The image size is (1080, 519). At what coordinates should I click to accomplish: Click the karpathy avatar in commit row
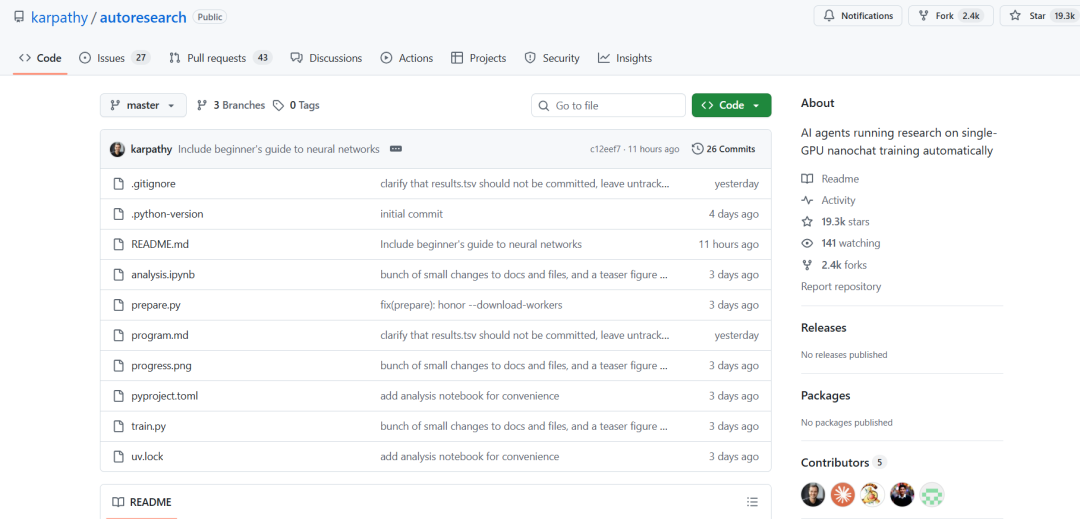[117, 149]
